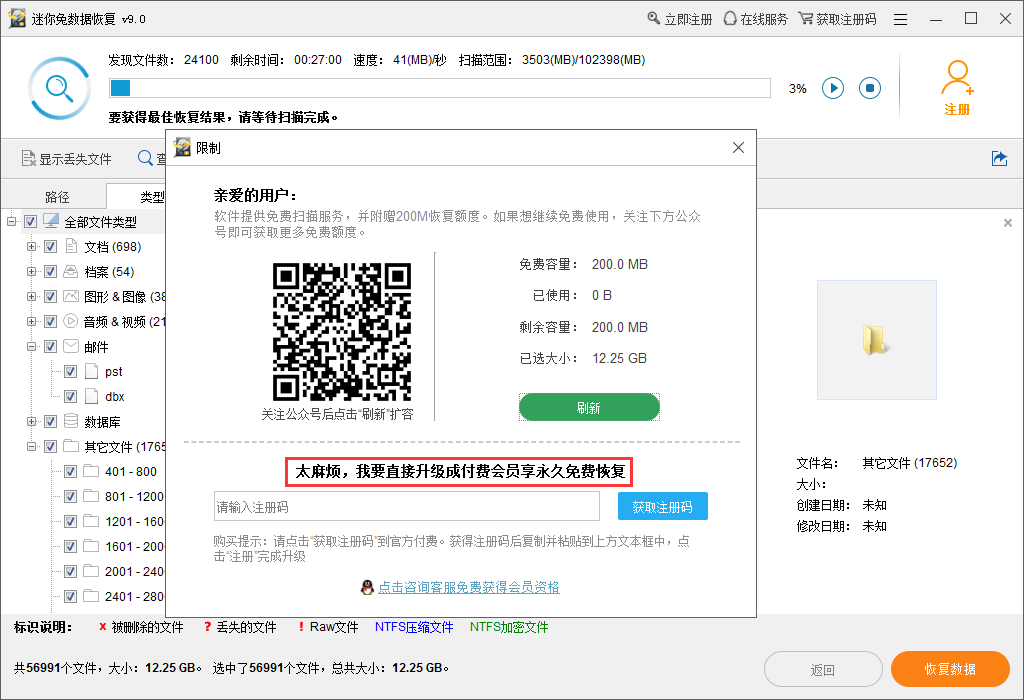The height and width of the screenshot is (700, 1024).
Task: Click the QR code image
Action: coord(342,332)
